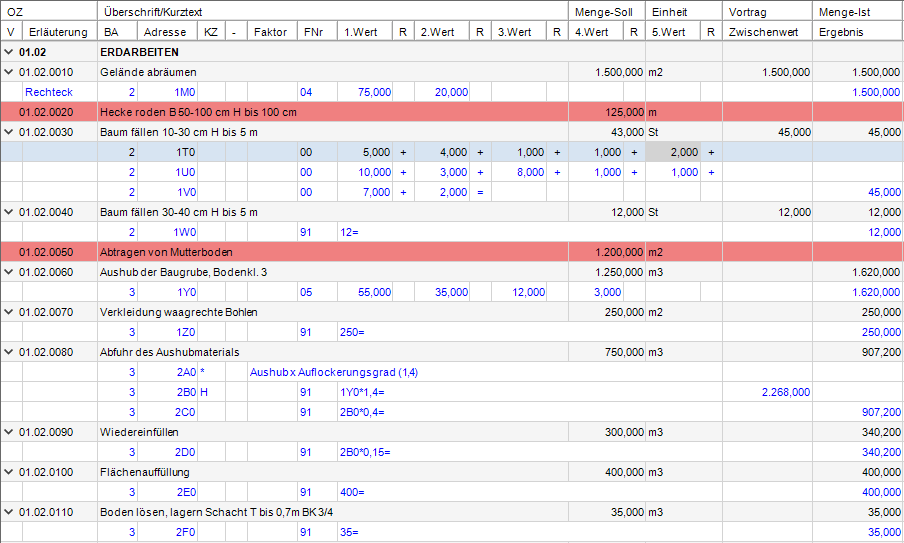Screen dimensions: 904x543
Task: Click the Ergebnis column header
Action: click(x=858, y=32)
